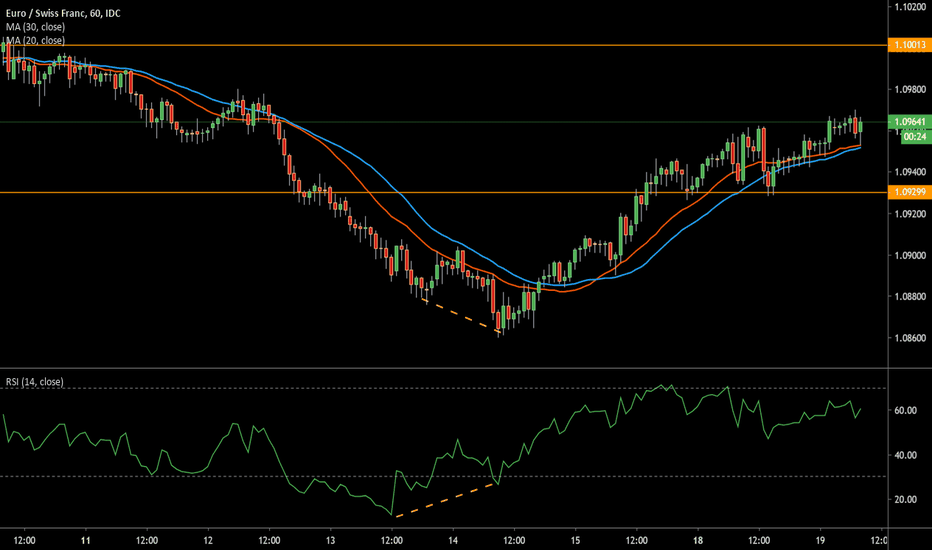Click the 1.08600 price axis label
This screenshot has height=550, width=932.
click(909, 340)
